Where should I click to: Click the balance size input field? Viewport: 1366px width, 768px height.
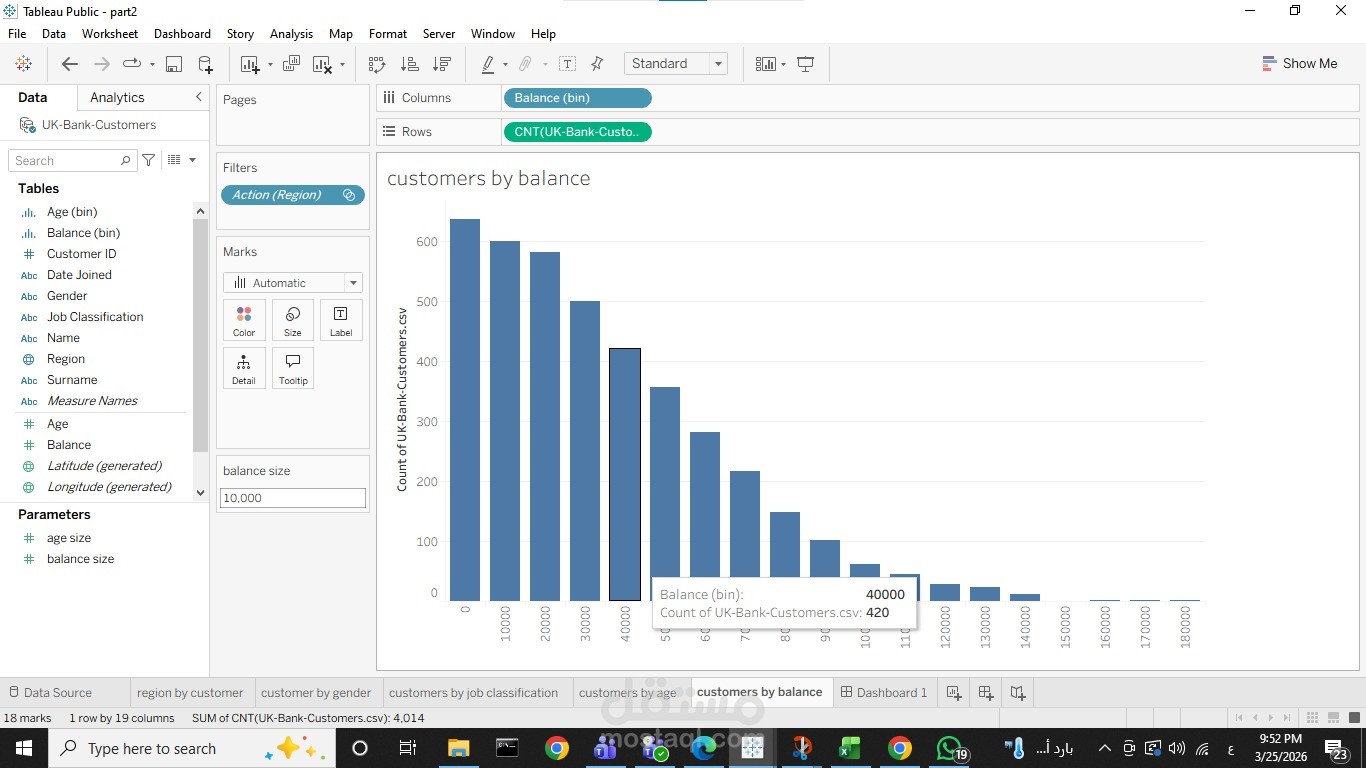click(293, 498)
